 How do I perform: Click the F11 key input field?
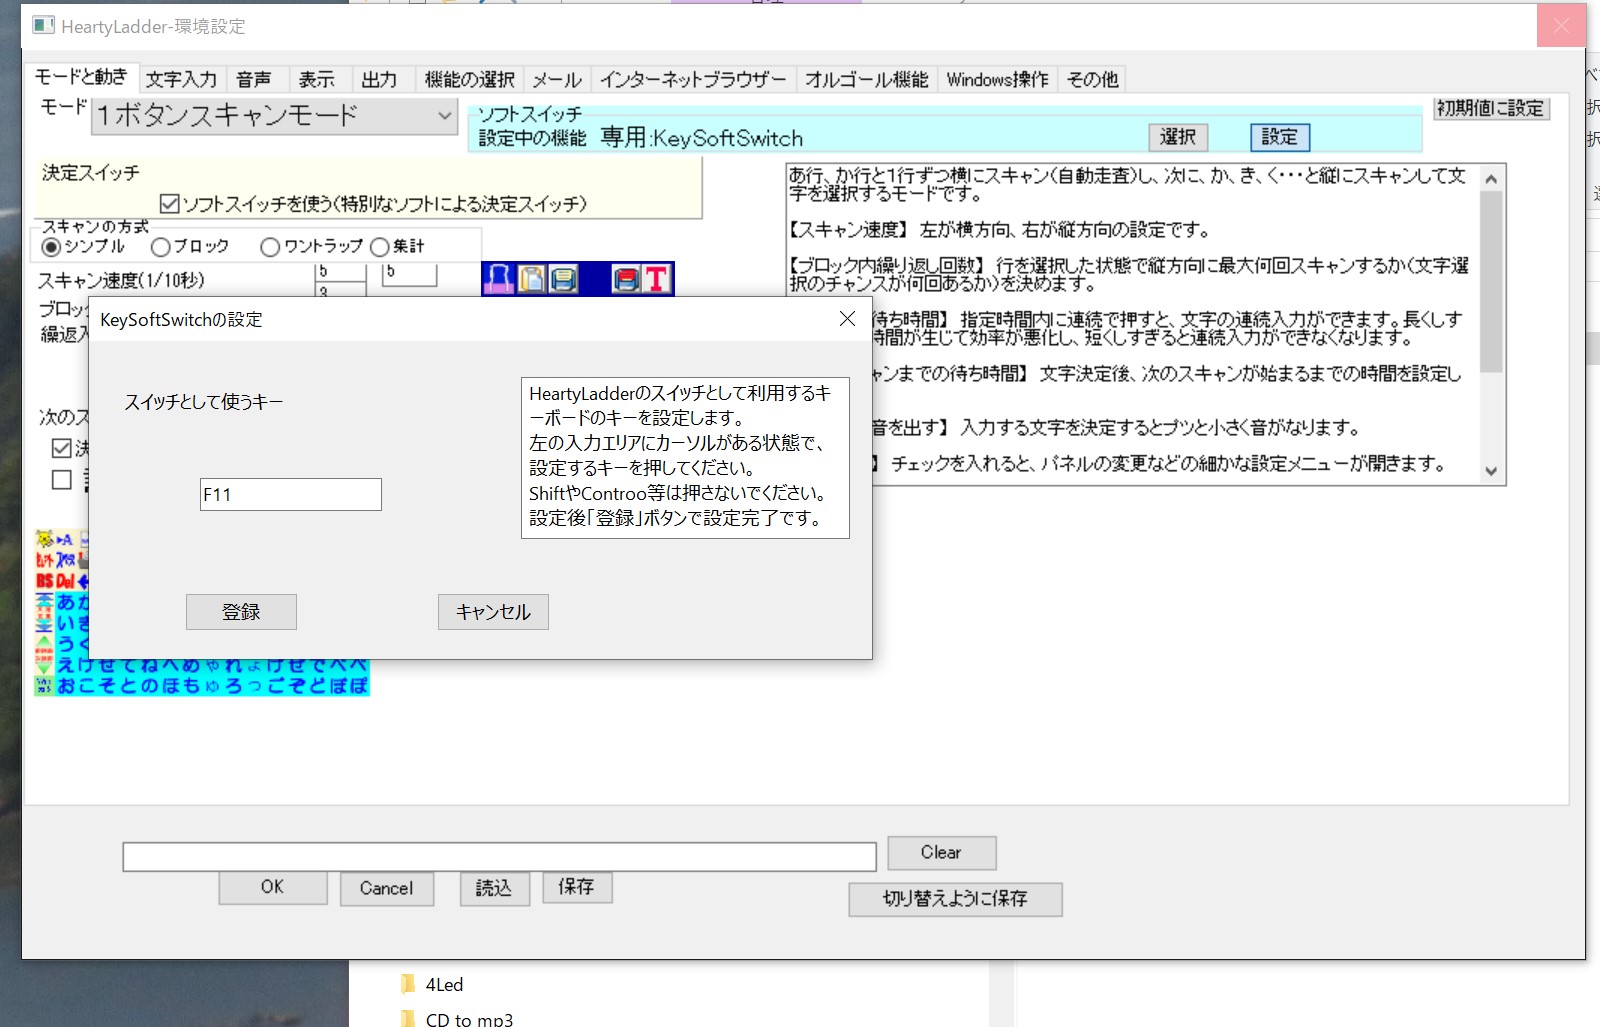point(290,494)
